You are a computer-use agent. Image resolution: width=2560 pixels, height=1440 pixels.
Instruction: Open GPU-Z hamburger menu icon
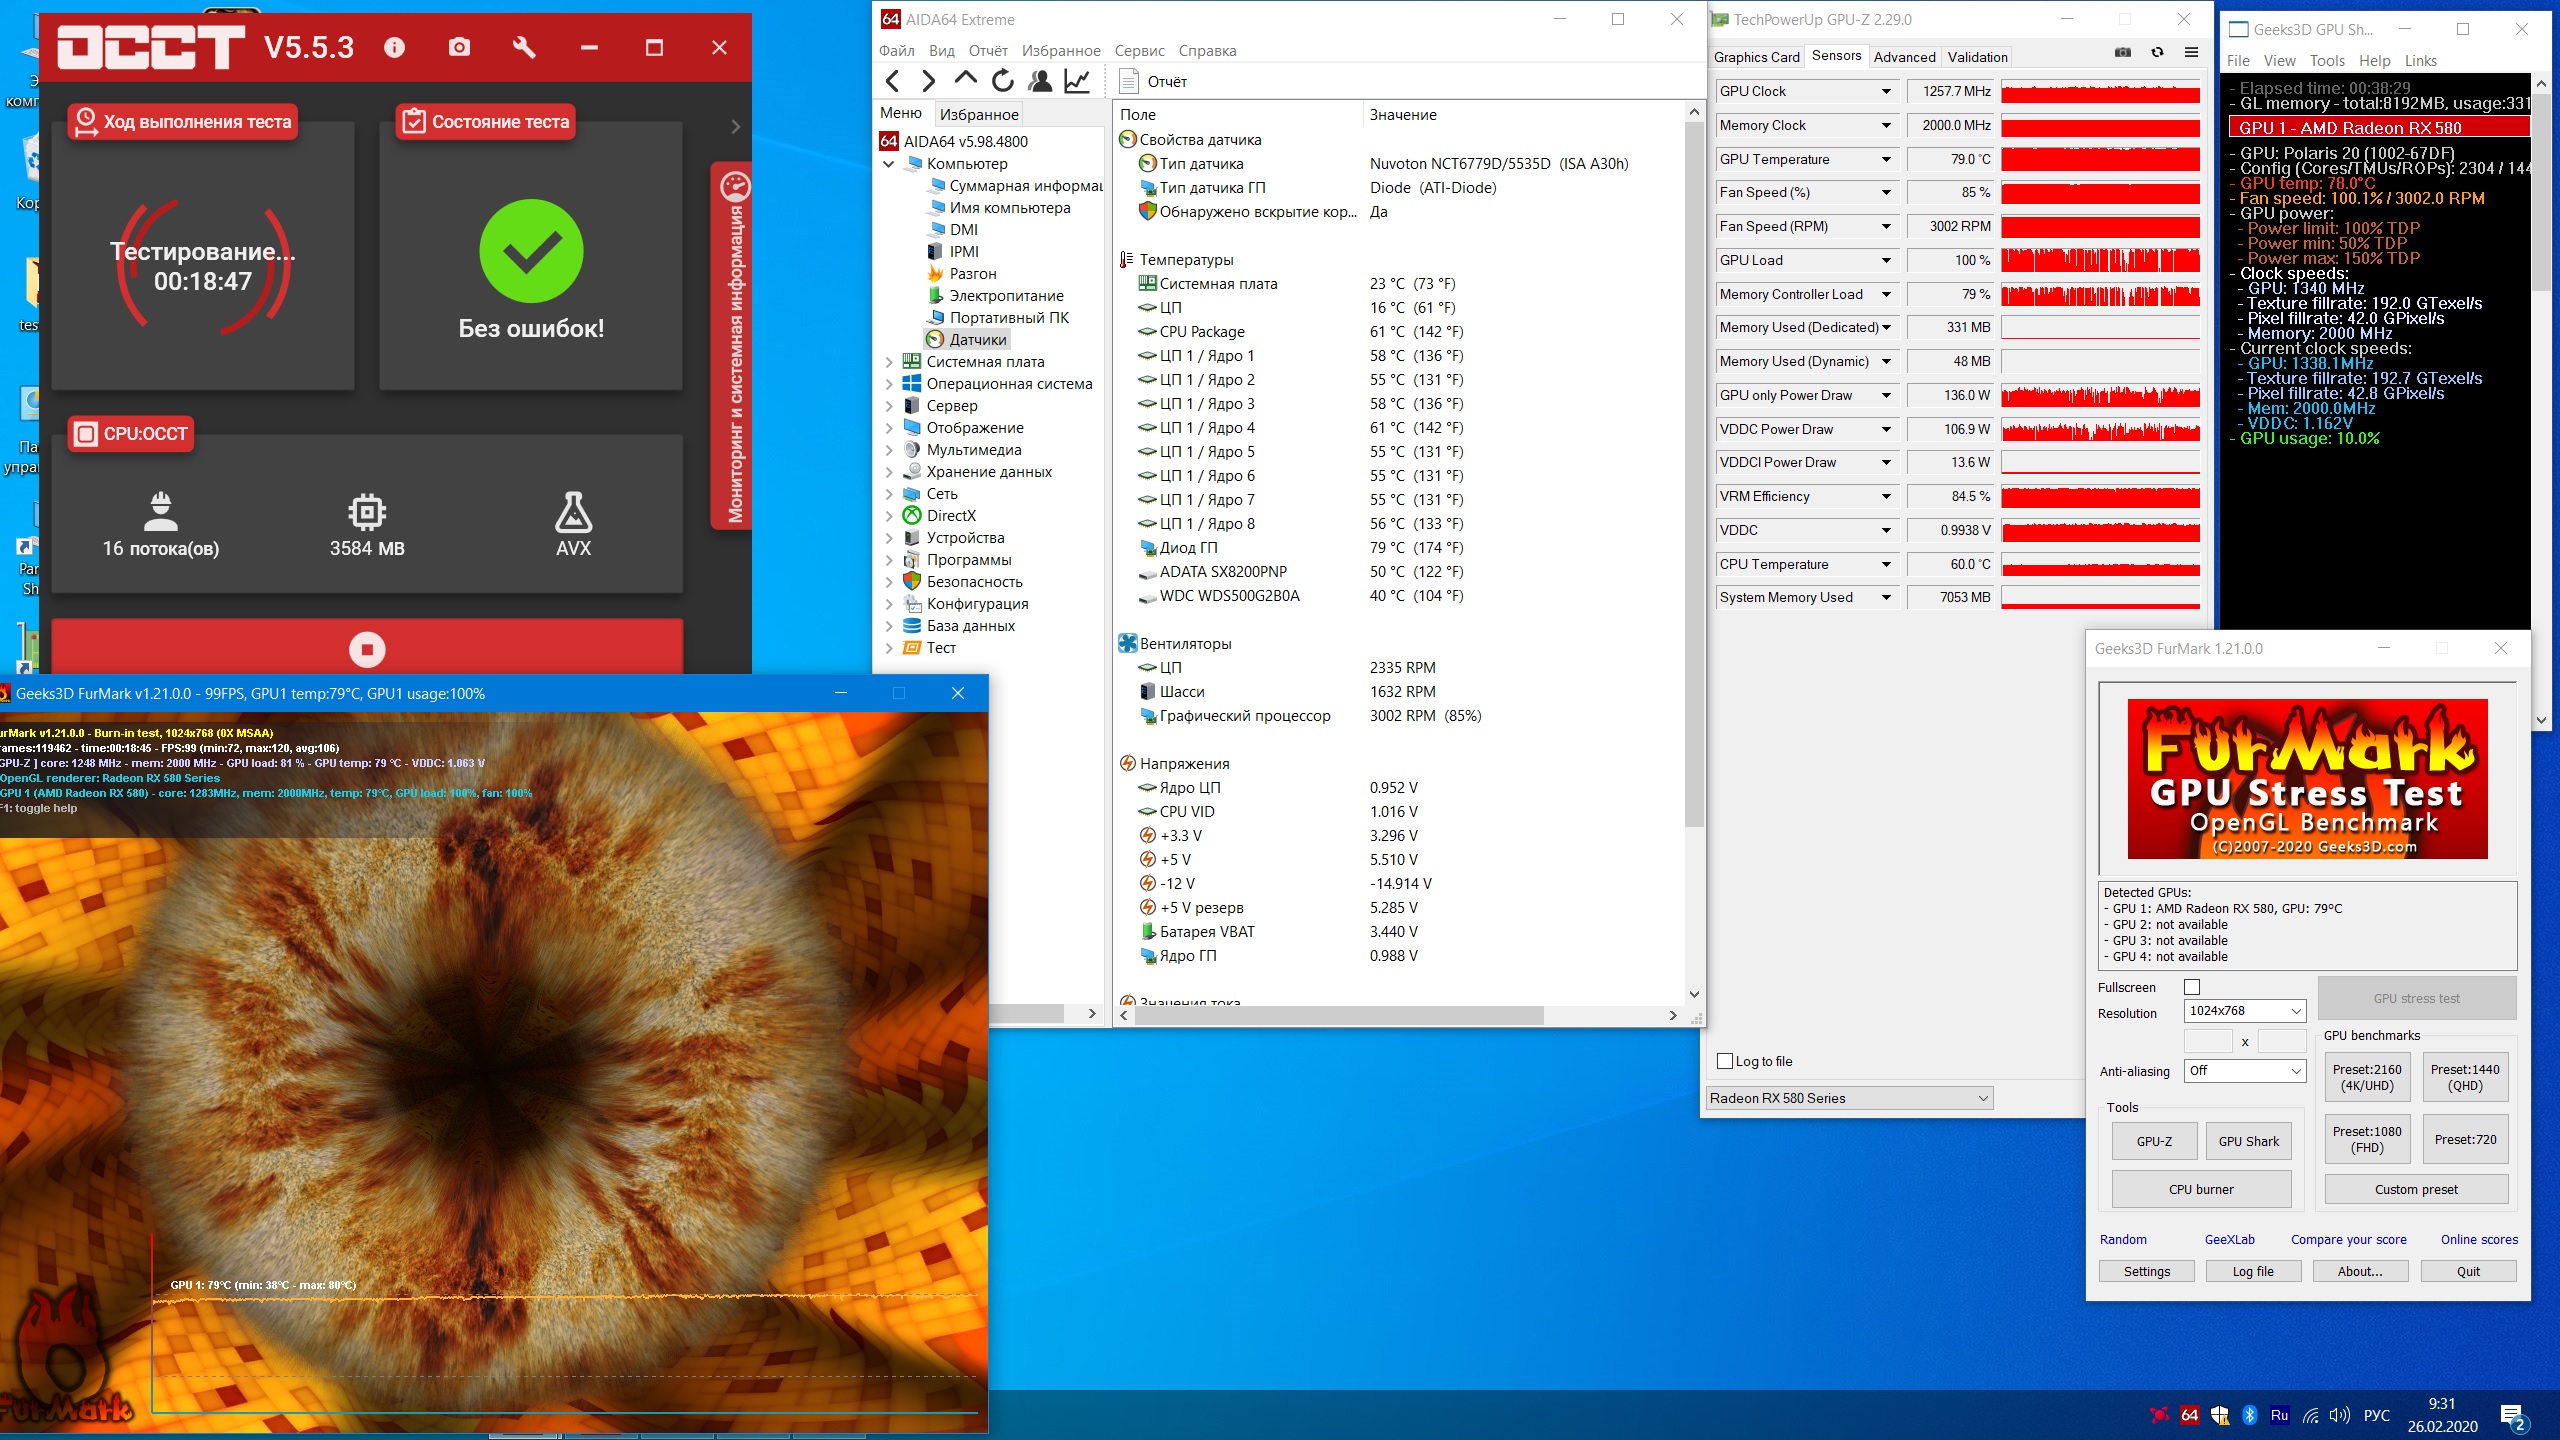pyautogui.click(x=2191, y=53)
